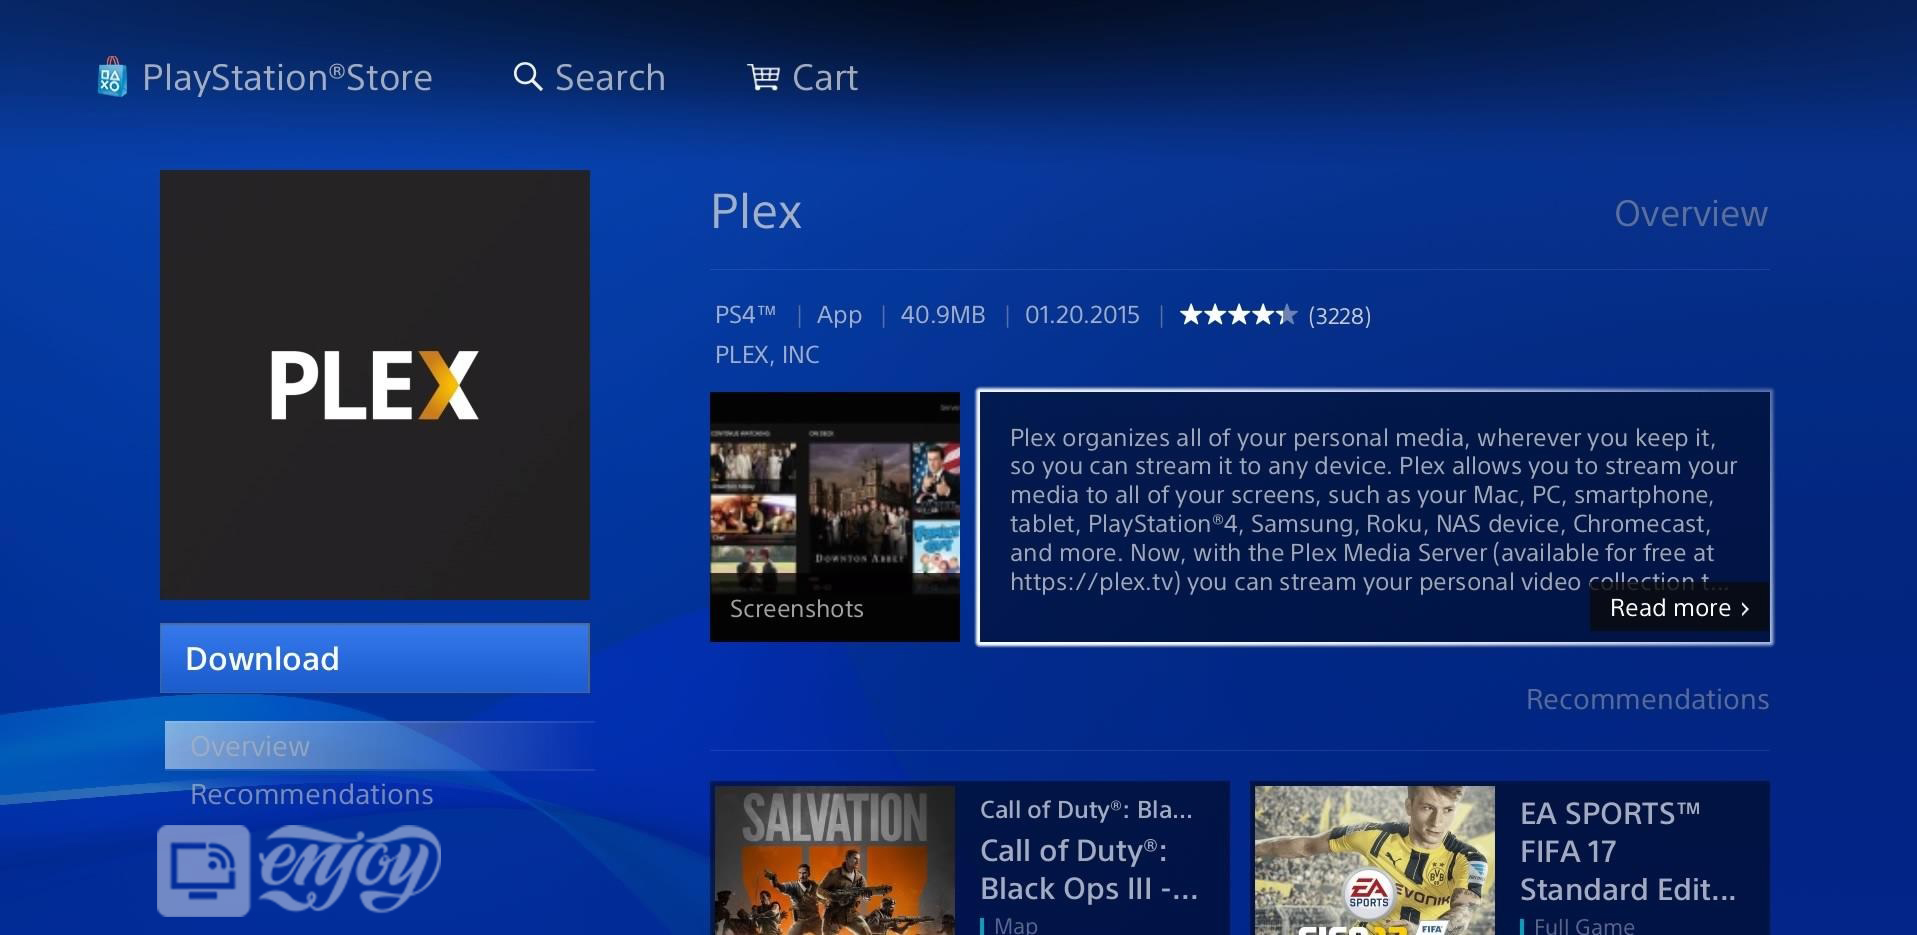Open the FIFA 17 cover image

(1375, 860)
